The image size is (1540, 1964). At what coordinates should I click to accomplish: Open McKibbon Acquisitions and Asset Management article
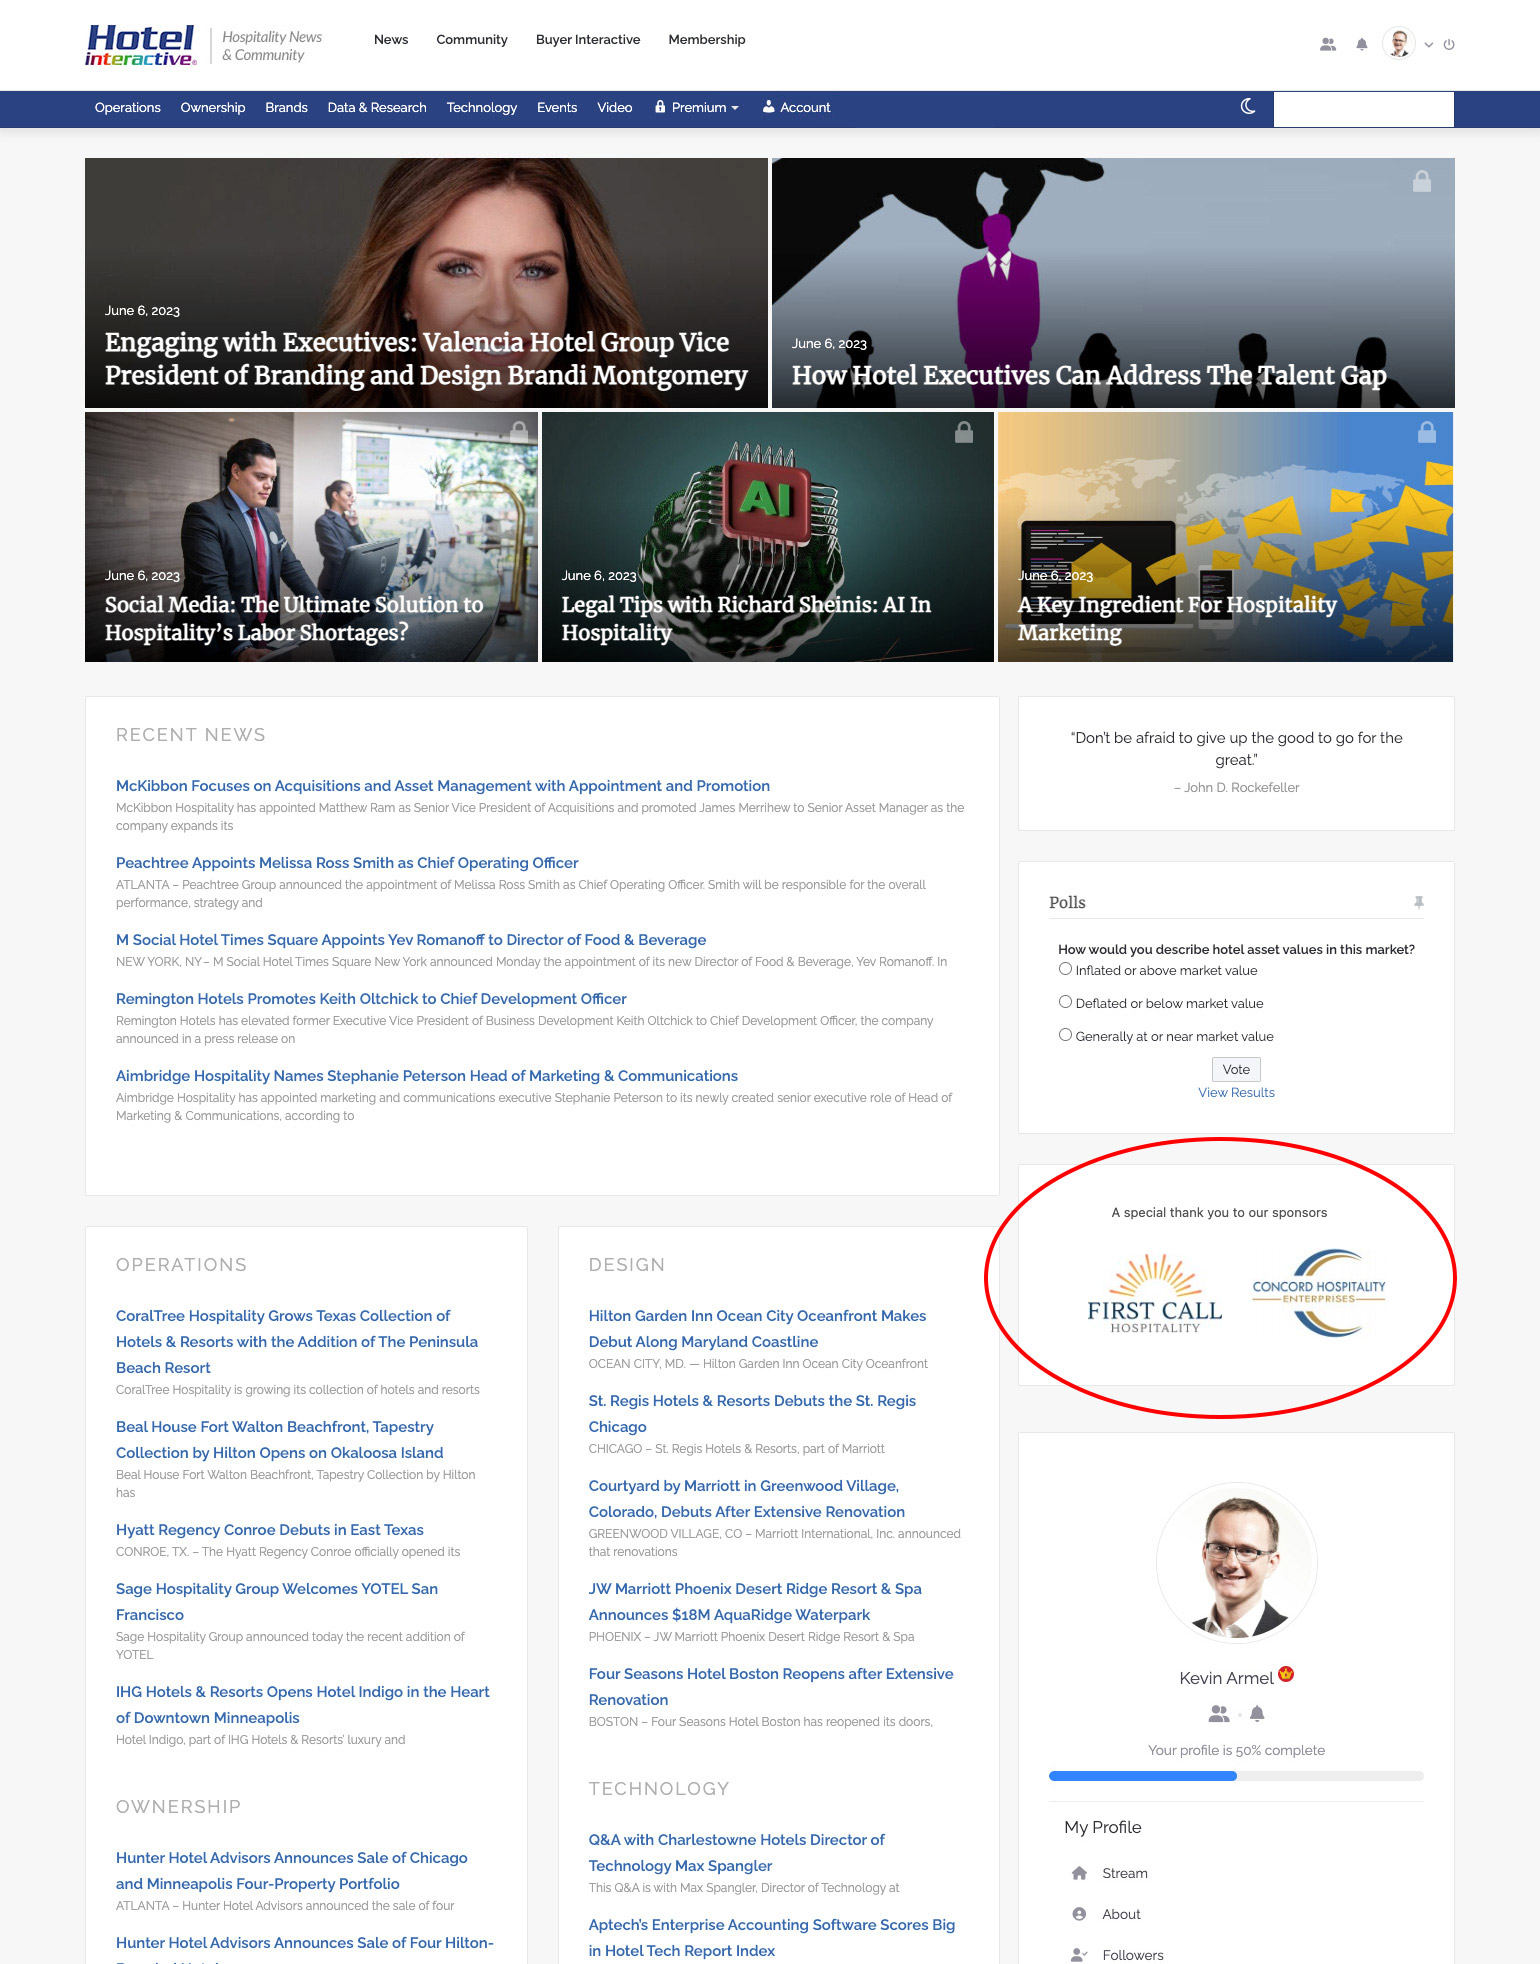(443, 786)
